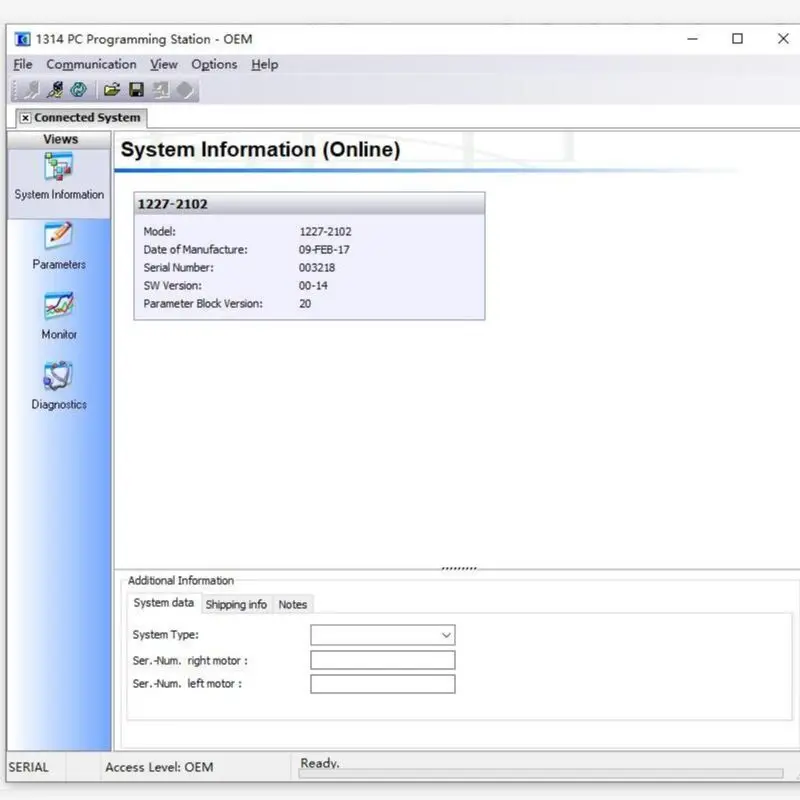Click the System Information (Online) heading
800x800 pixels.
(260, 150)
